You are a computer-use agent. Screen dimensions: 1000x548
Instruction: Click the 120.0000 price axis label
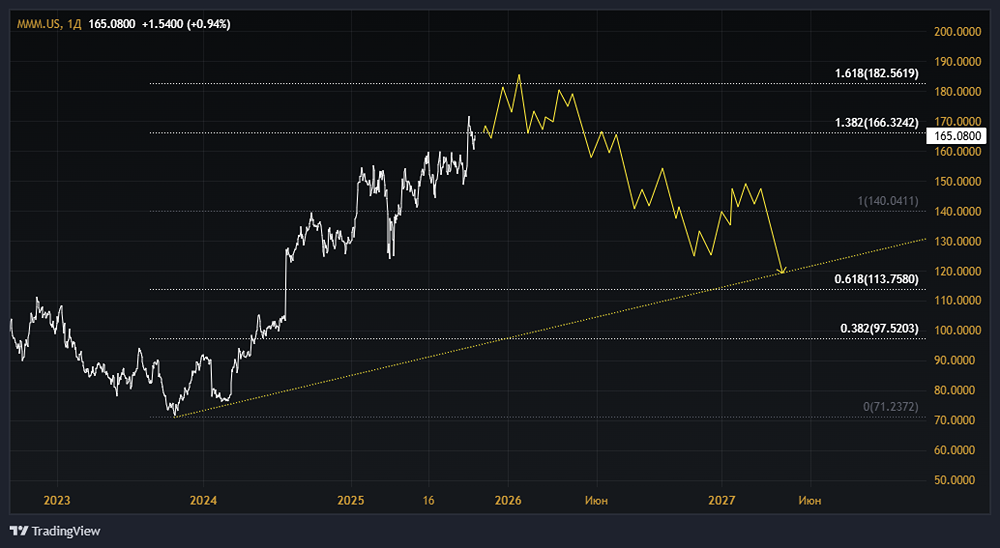[957, 271]
